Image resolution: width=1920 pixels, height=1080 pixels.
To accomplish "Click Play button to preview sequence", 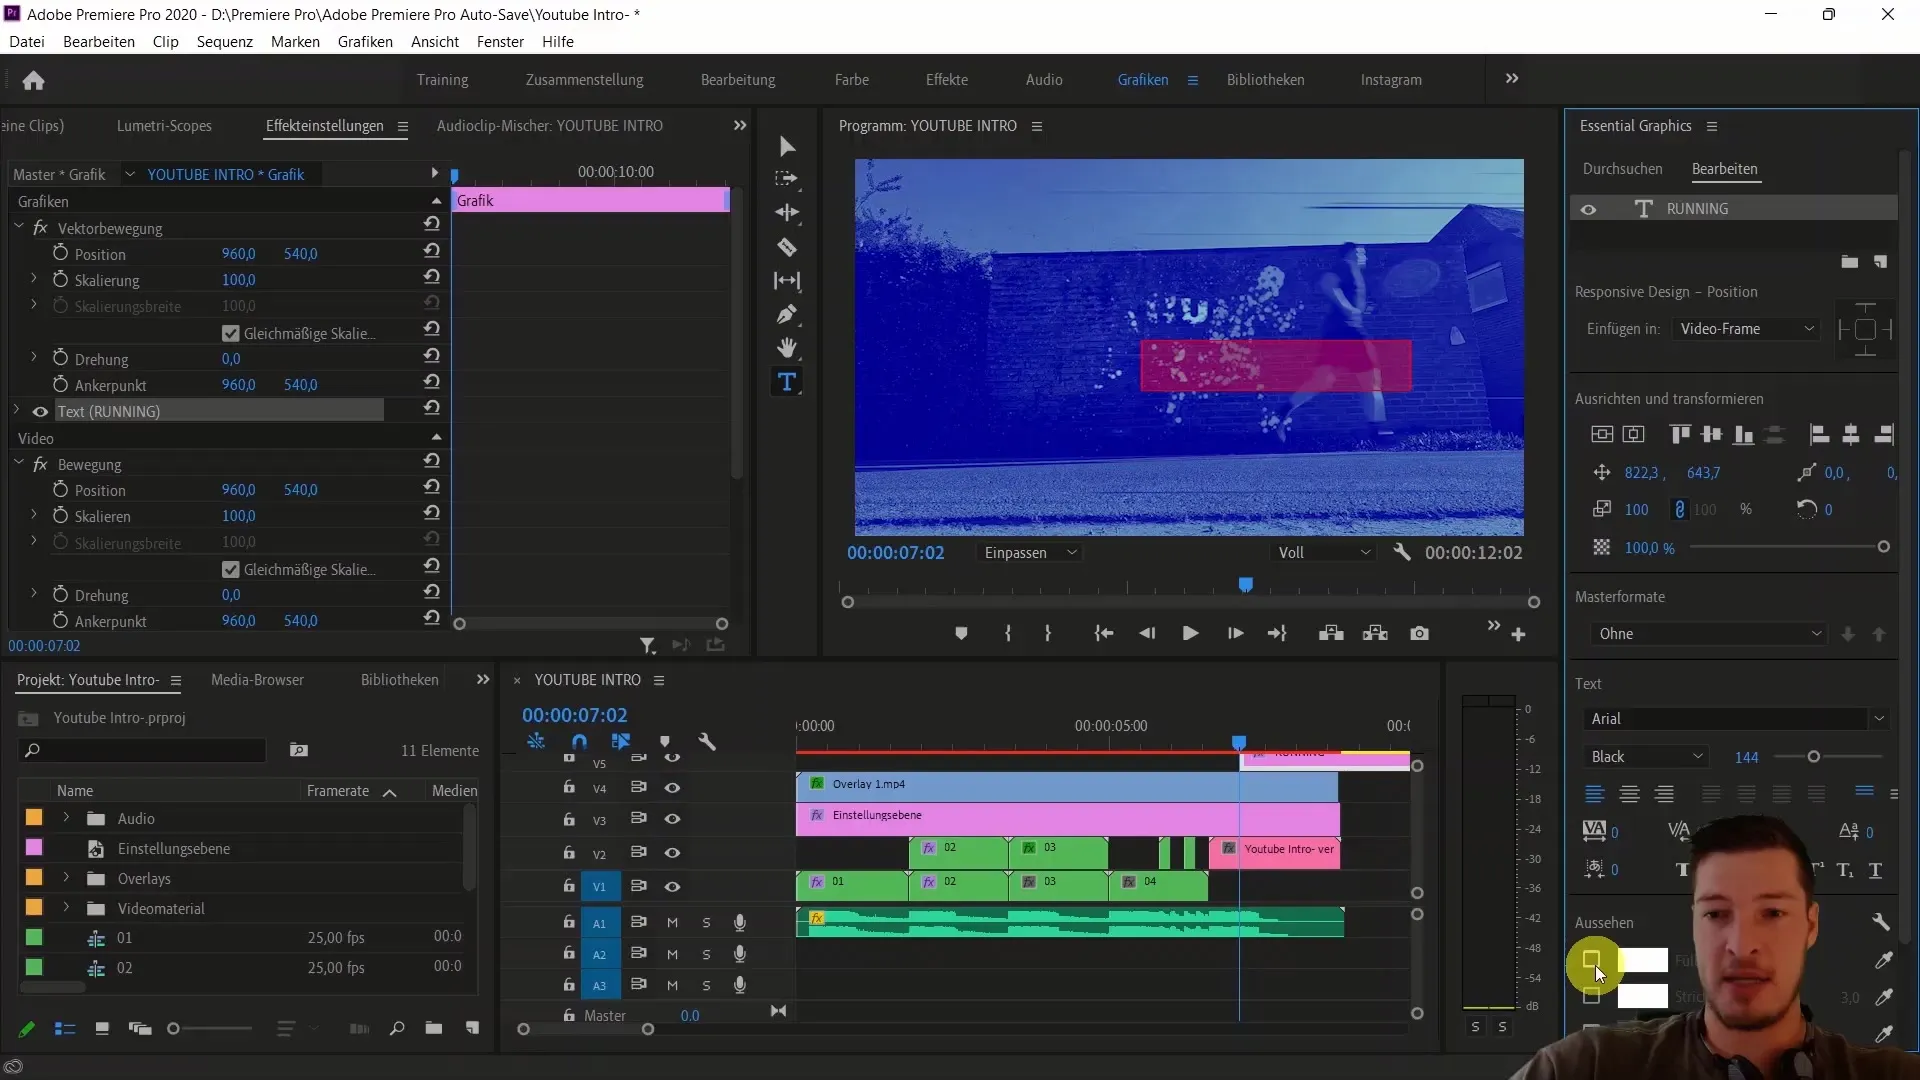I will (x=1188, y=634).
